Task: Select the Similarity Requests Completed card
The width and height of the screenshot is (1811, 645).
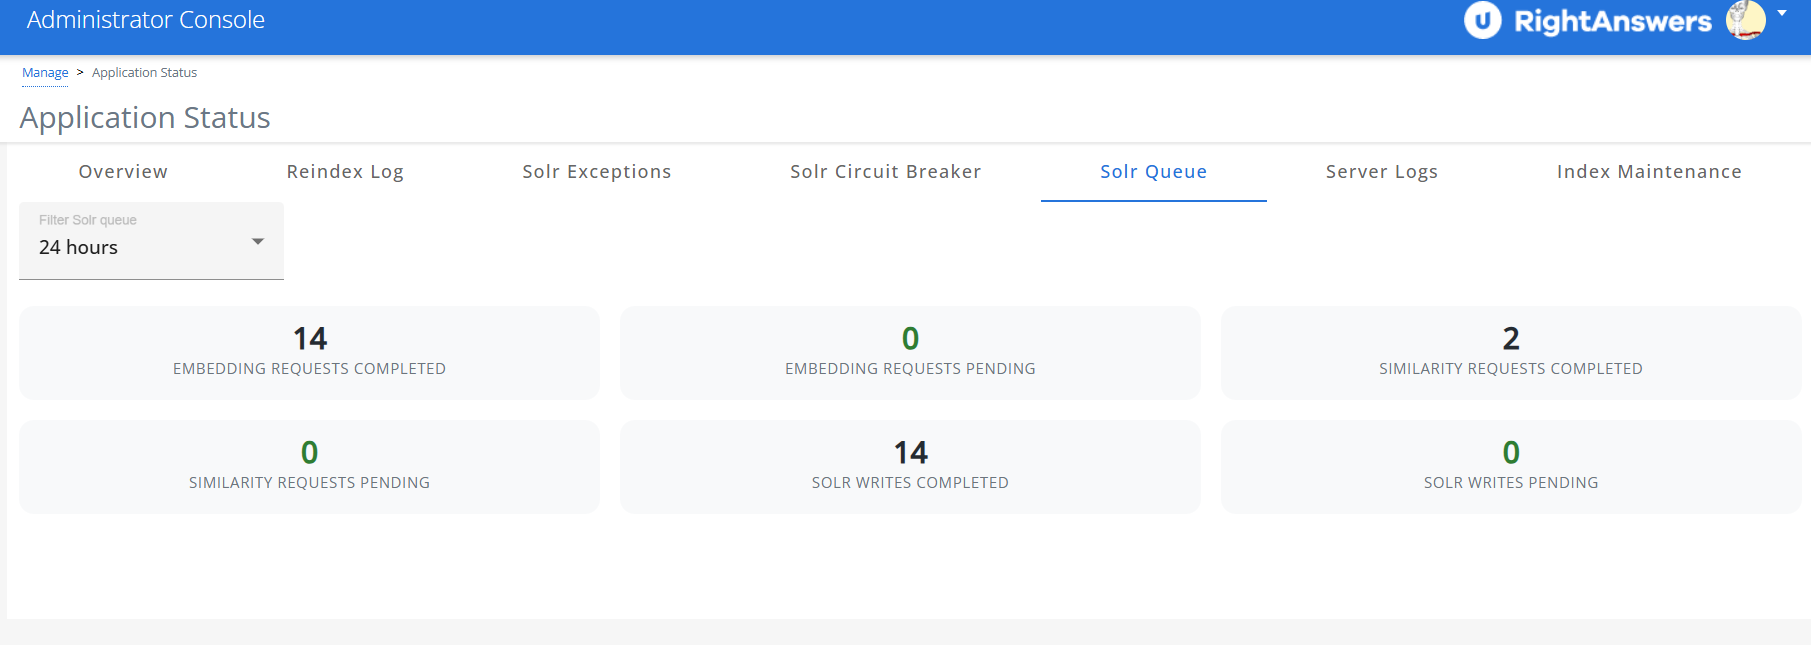Action: click(1510, 353)
